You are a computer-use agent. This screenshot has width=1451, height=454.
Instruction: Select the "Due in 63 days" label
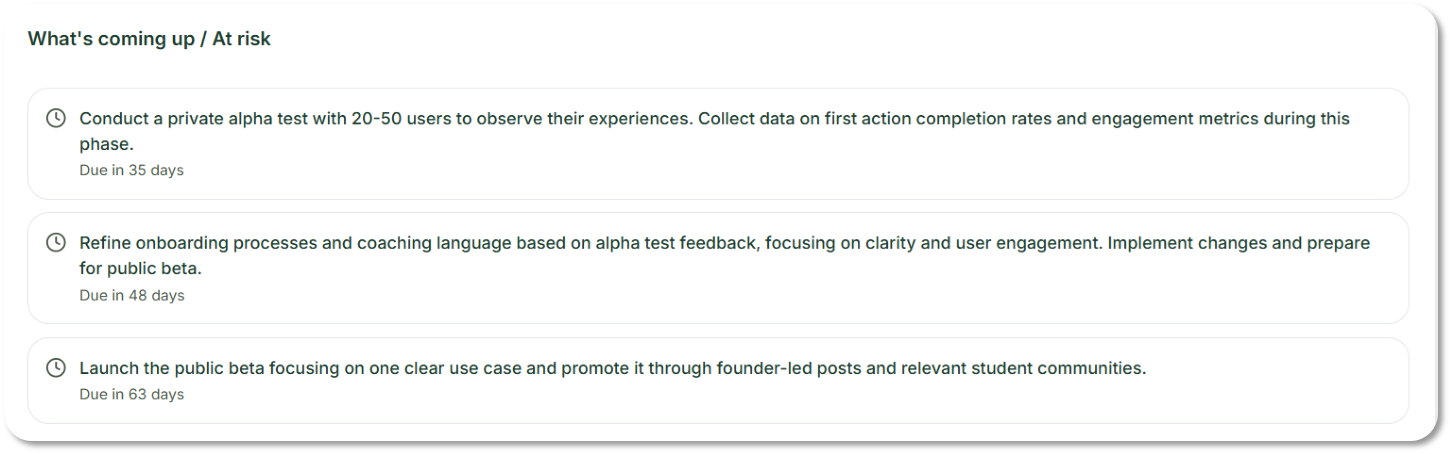point(131,394)
